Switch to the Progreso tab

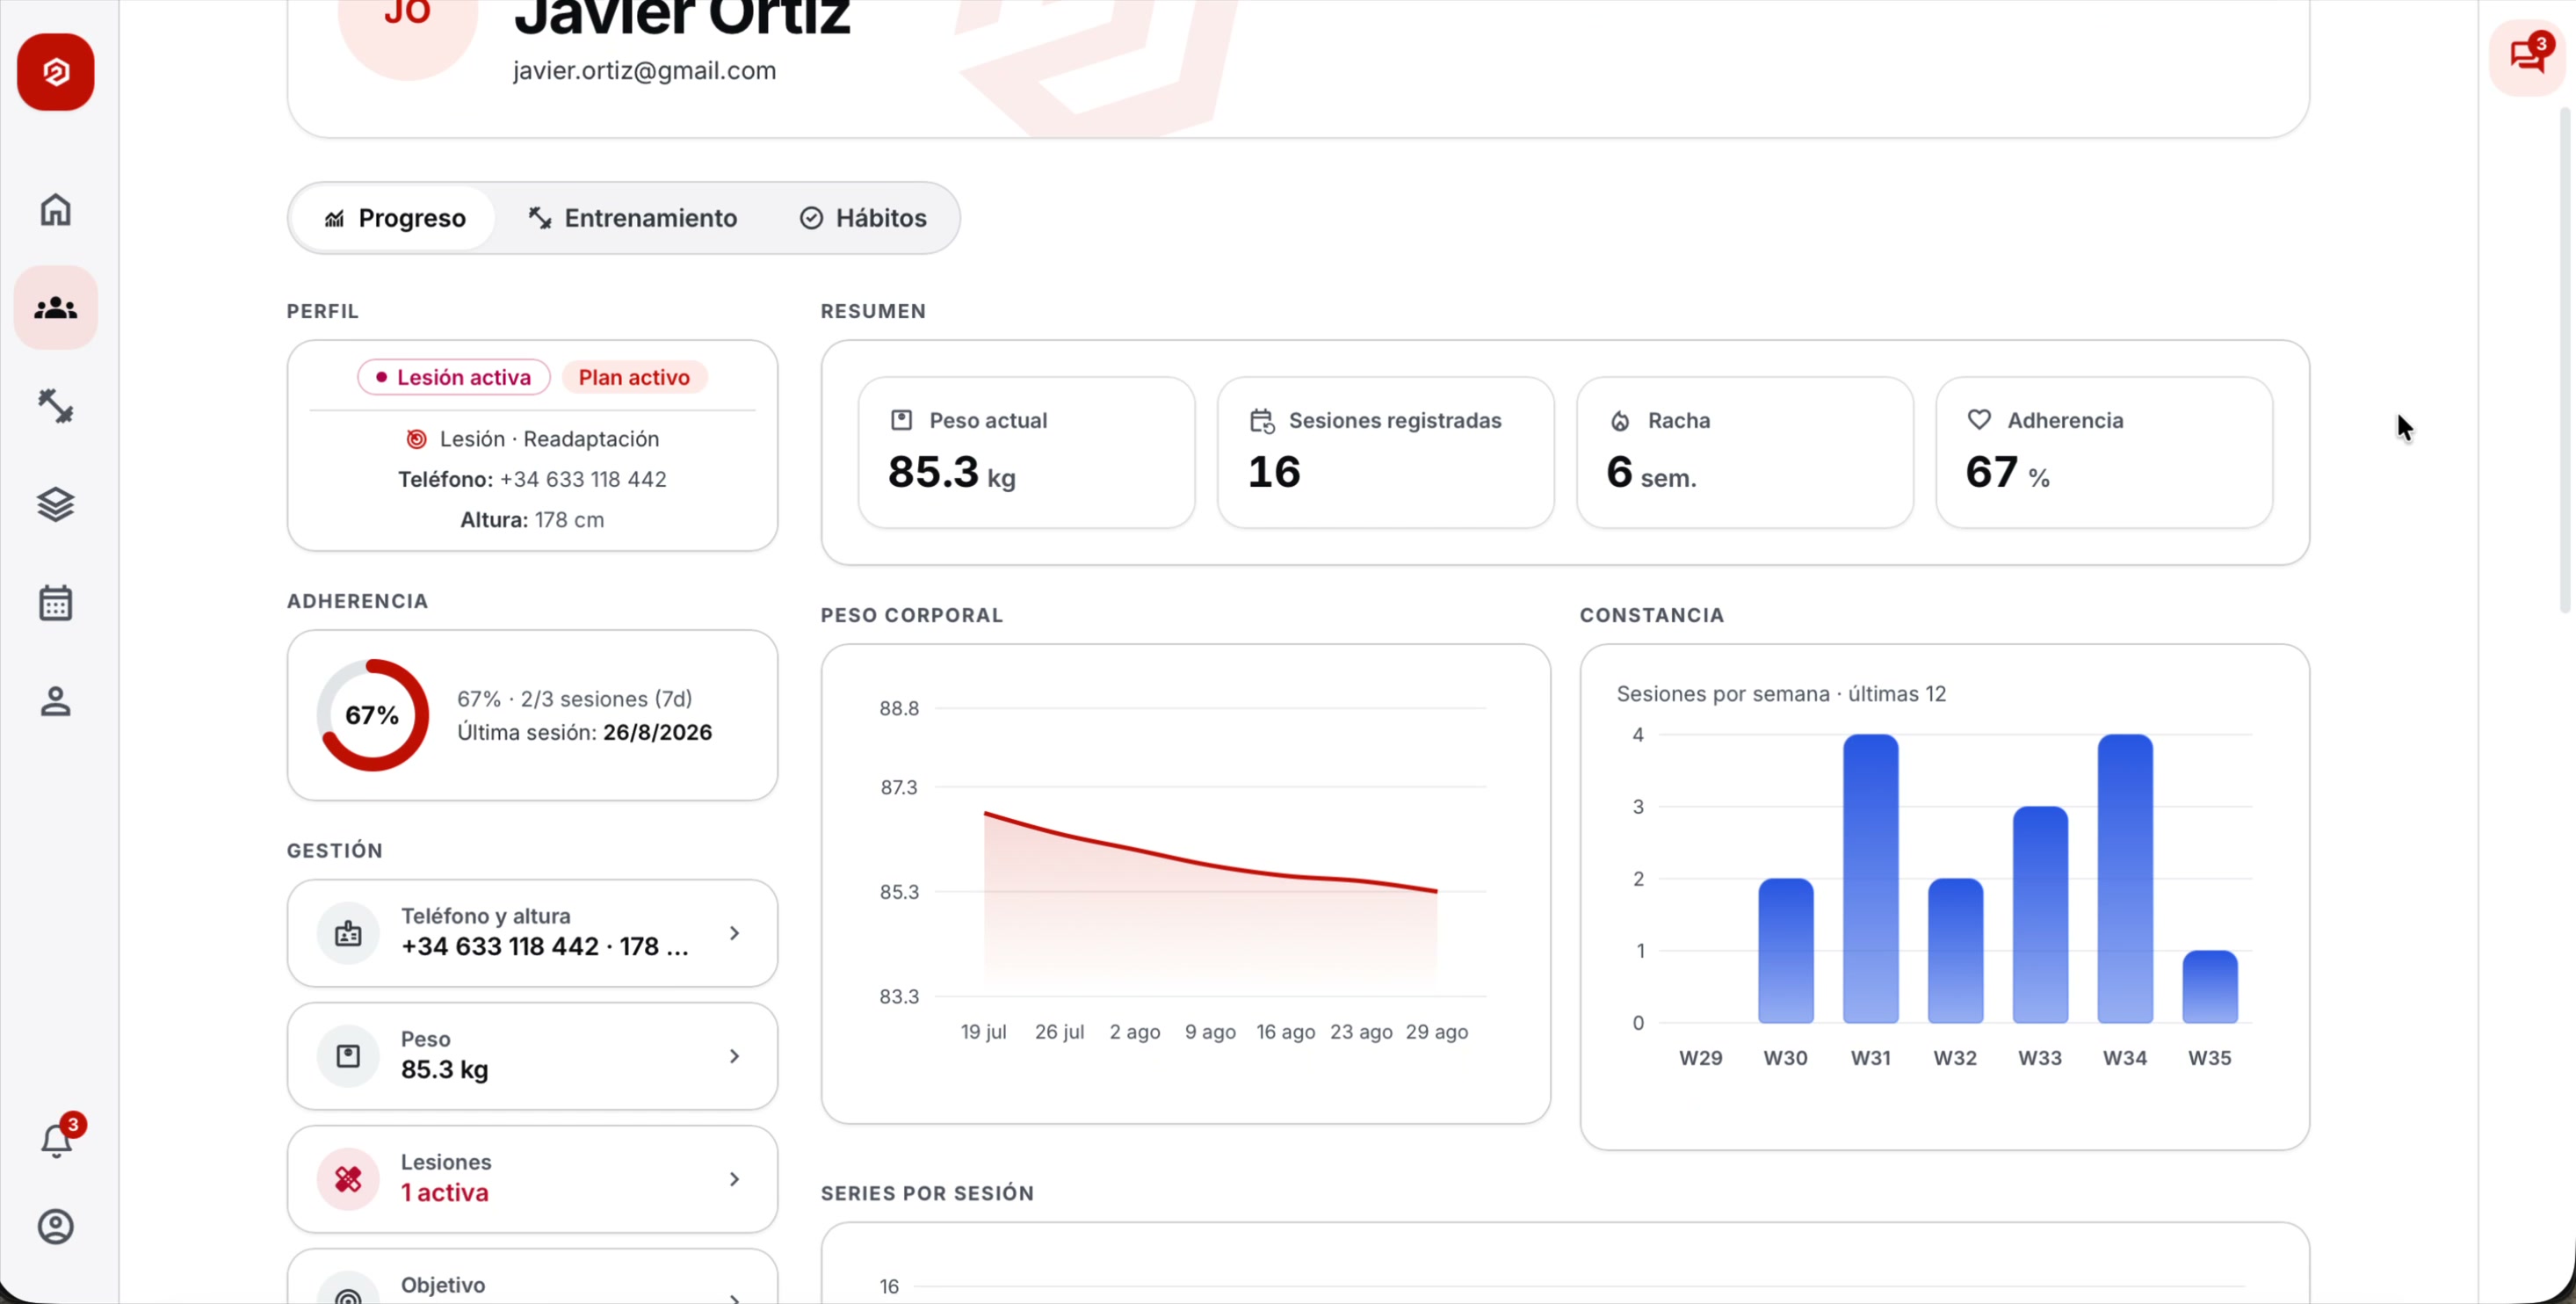[x=394, y=218]
